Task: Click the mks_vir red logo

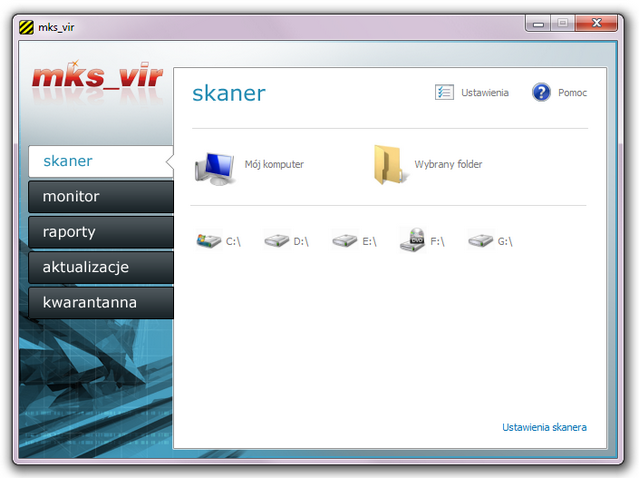Action: coord(97,75)
